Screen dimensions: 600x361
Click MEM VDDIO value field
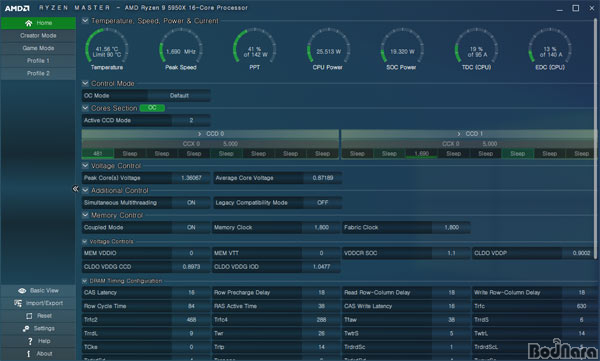click(x=191, y=253)
